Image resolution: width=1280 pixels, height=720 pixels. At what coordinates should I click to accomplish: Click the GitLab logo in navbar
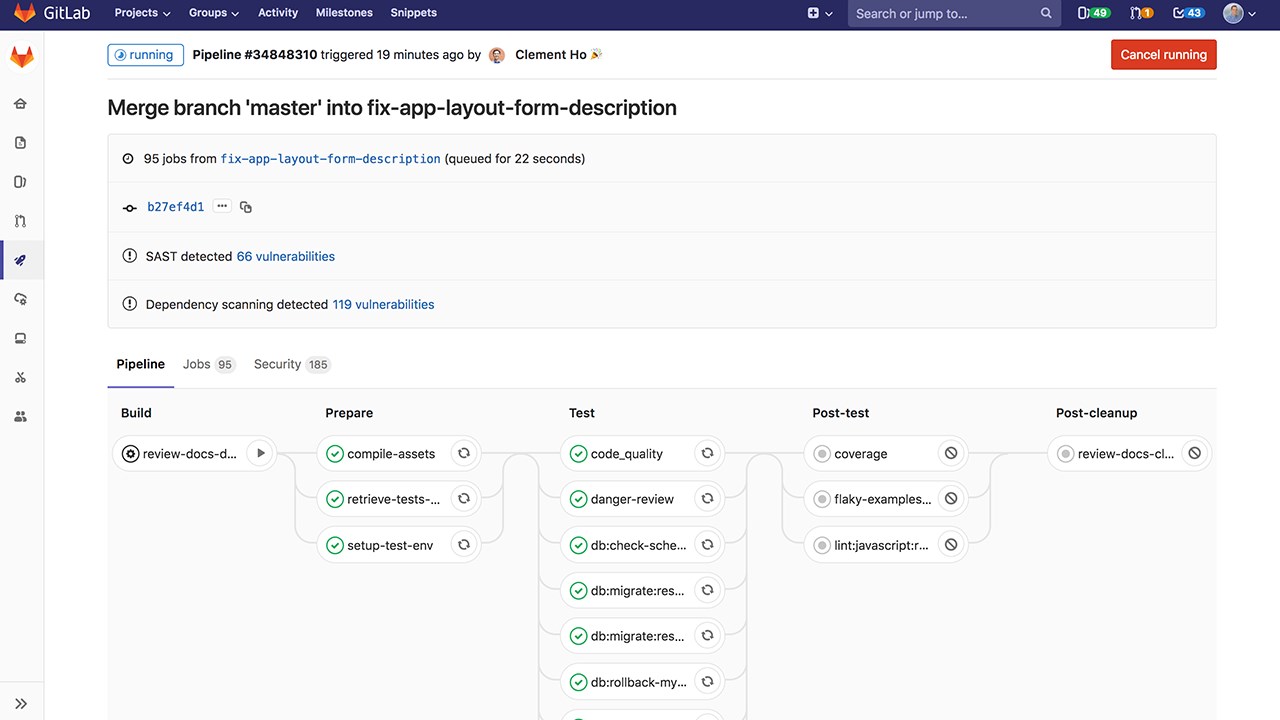40,13
